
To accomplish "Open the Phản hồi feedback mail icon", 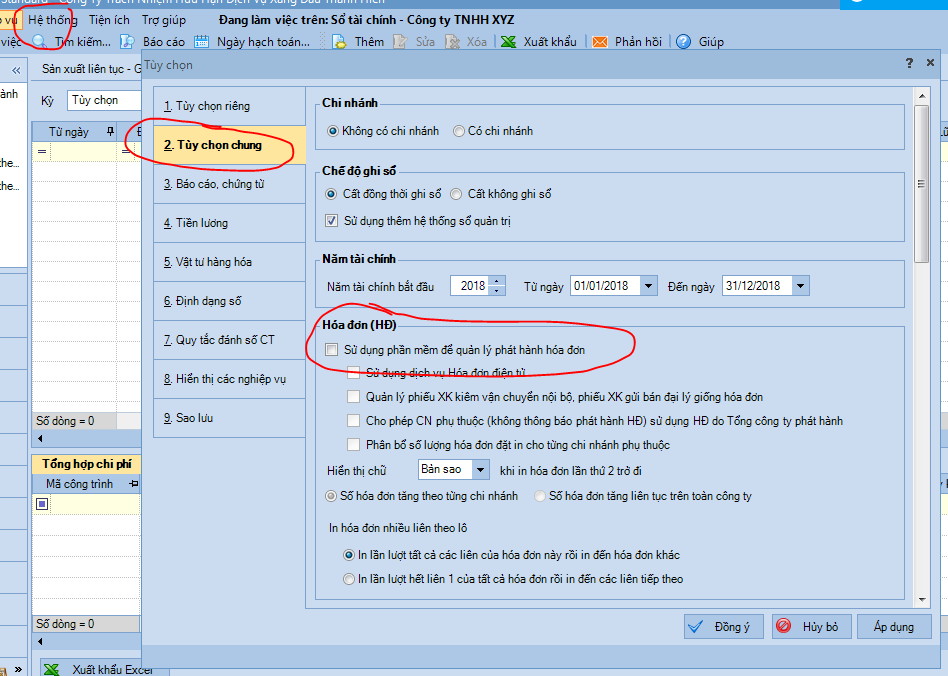I will coord(600,42).
